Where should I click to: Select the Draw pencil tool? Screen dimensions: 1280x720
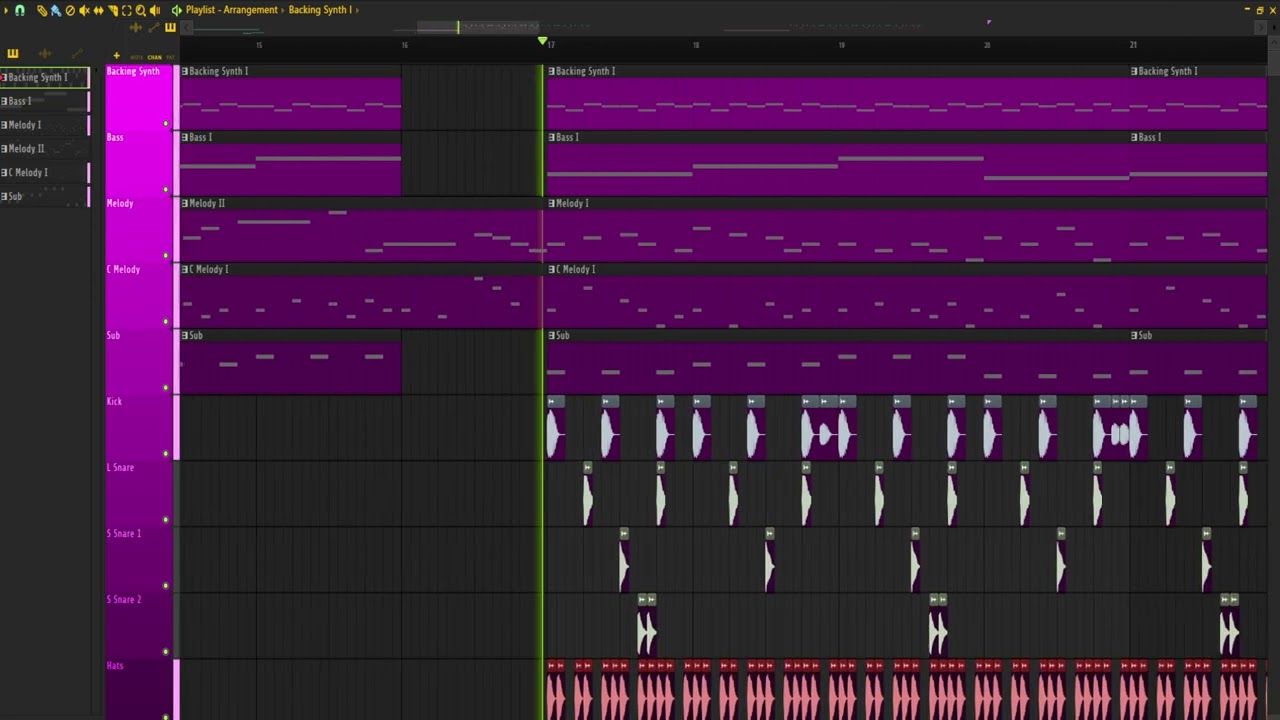tap(42, 10)
